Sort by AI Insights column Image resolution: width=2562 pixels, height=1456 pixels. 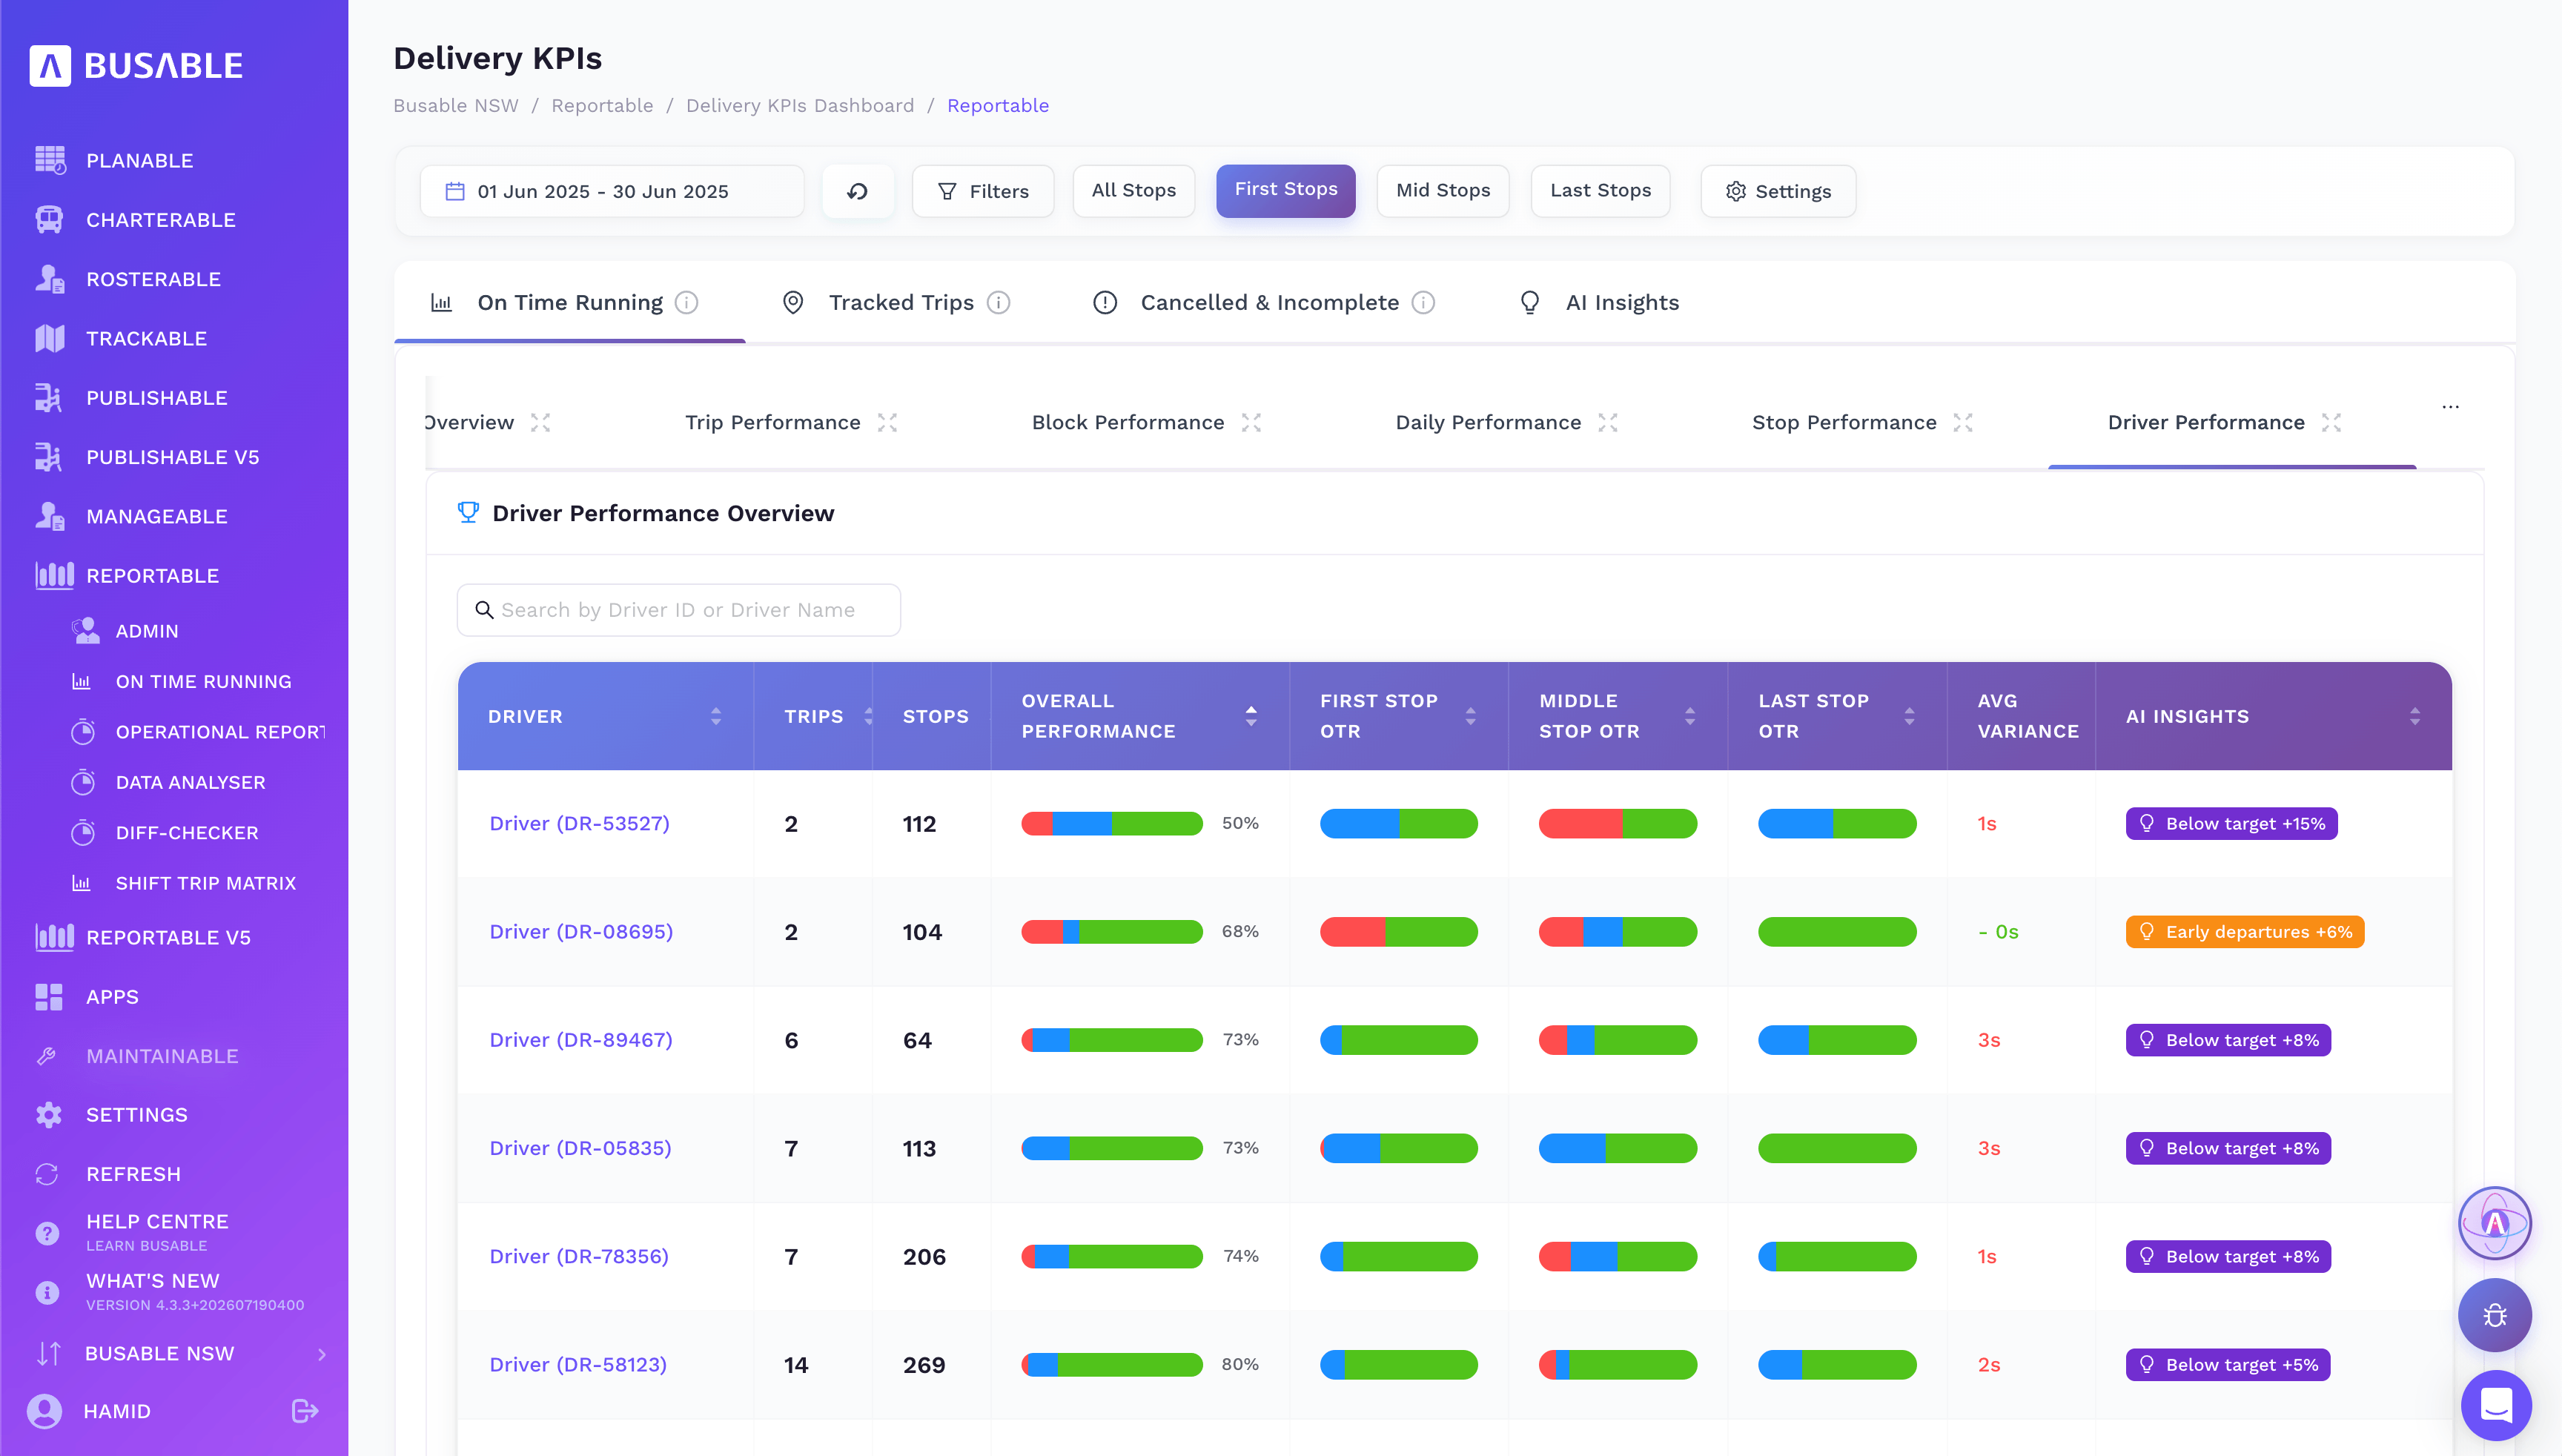[2414, 716]
